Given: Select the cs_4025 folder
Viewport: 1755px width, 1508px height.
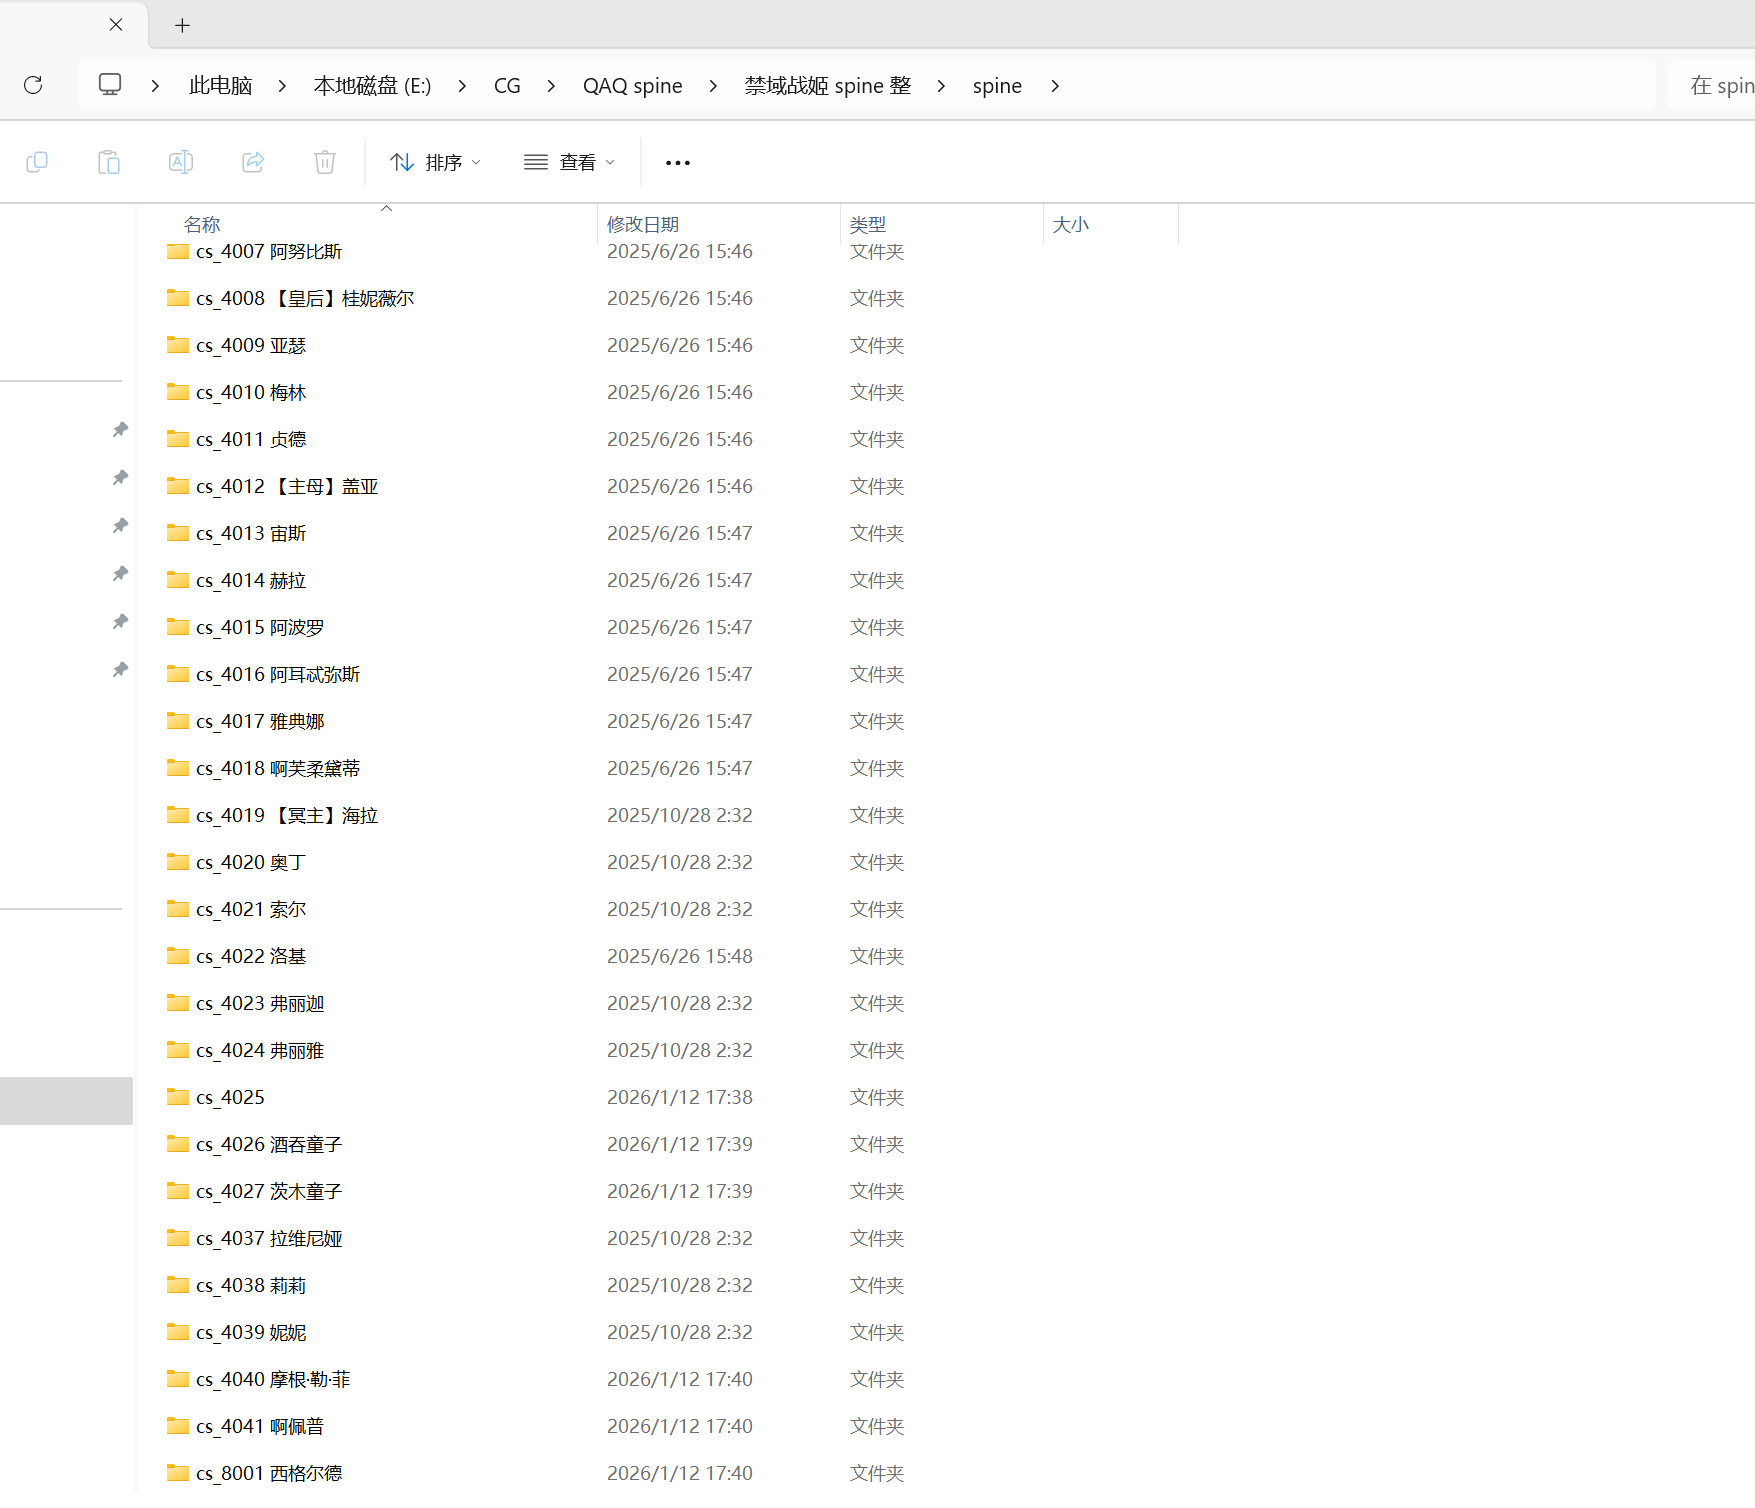Looking at the screenshot, I should pyautogui.click(x=230, y=1097).
